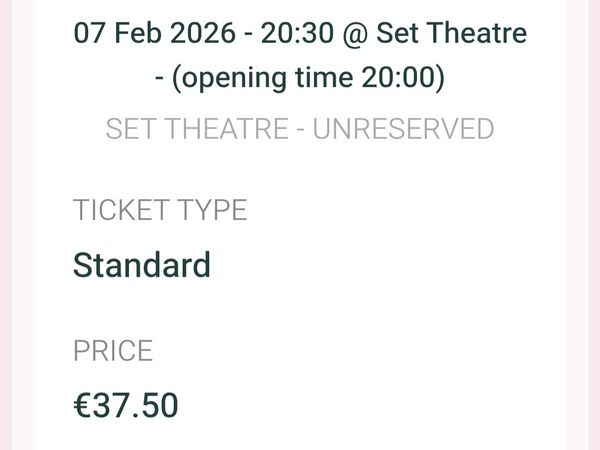
Task: Click the word UNRESERVED in grey subtitle
Action: (404, 129)
